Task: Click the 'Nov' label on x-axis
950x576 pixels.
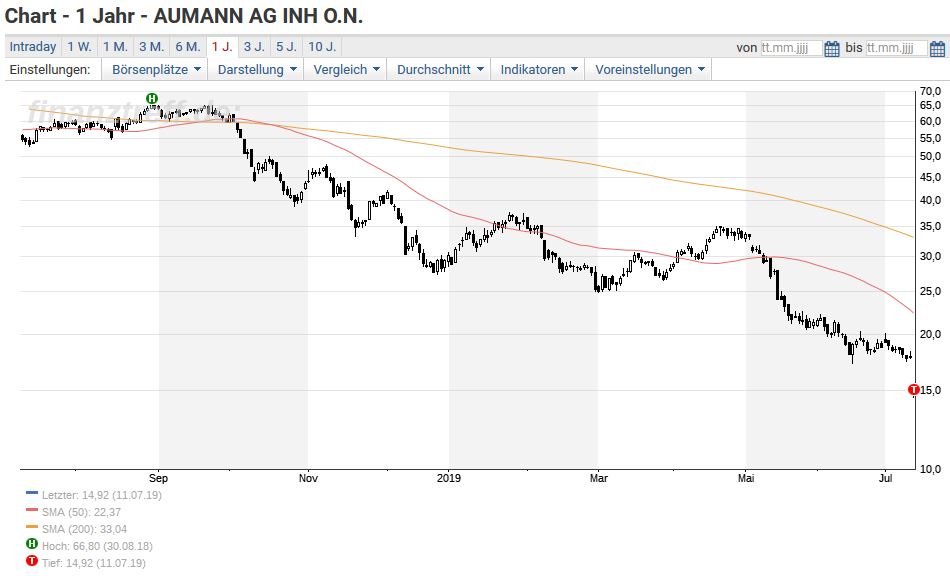Action: point(308,478)
